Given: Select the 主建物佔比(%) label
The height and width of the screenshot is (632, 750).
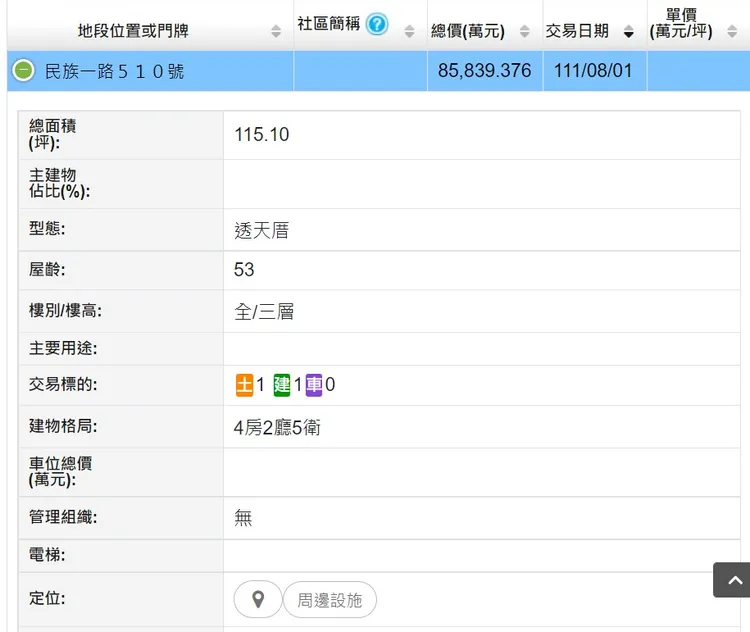Looking at the screenshot, I should 59,183.
